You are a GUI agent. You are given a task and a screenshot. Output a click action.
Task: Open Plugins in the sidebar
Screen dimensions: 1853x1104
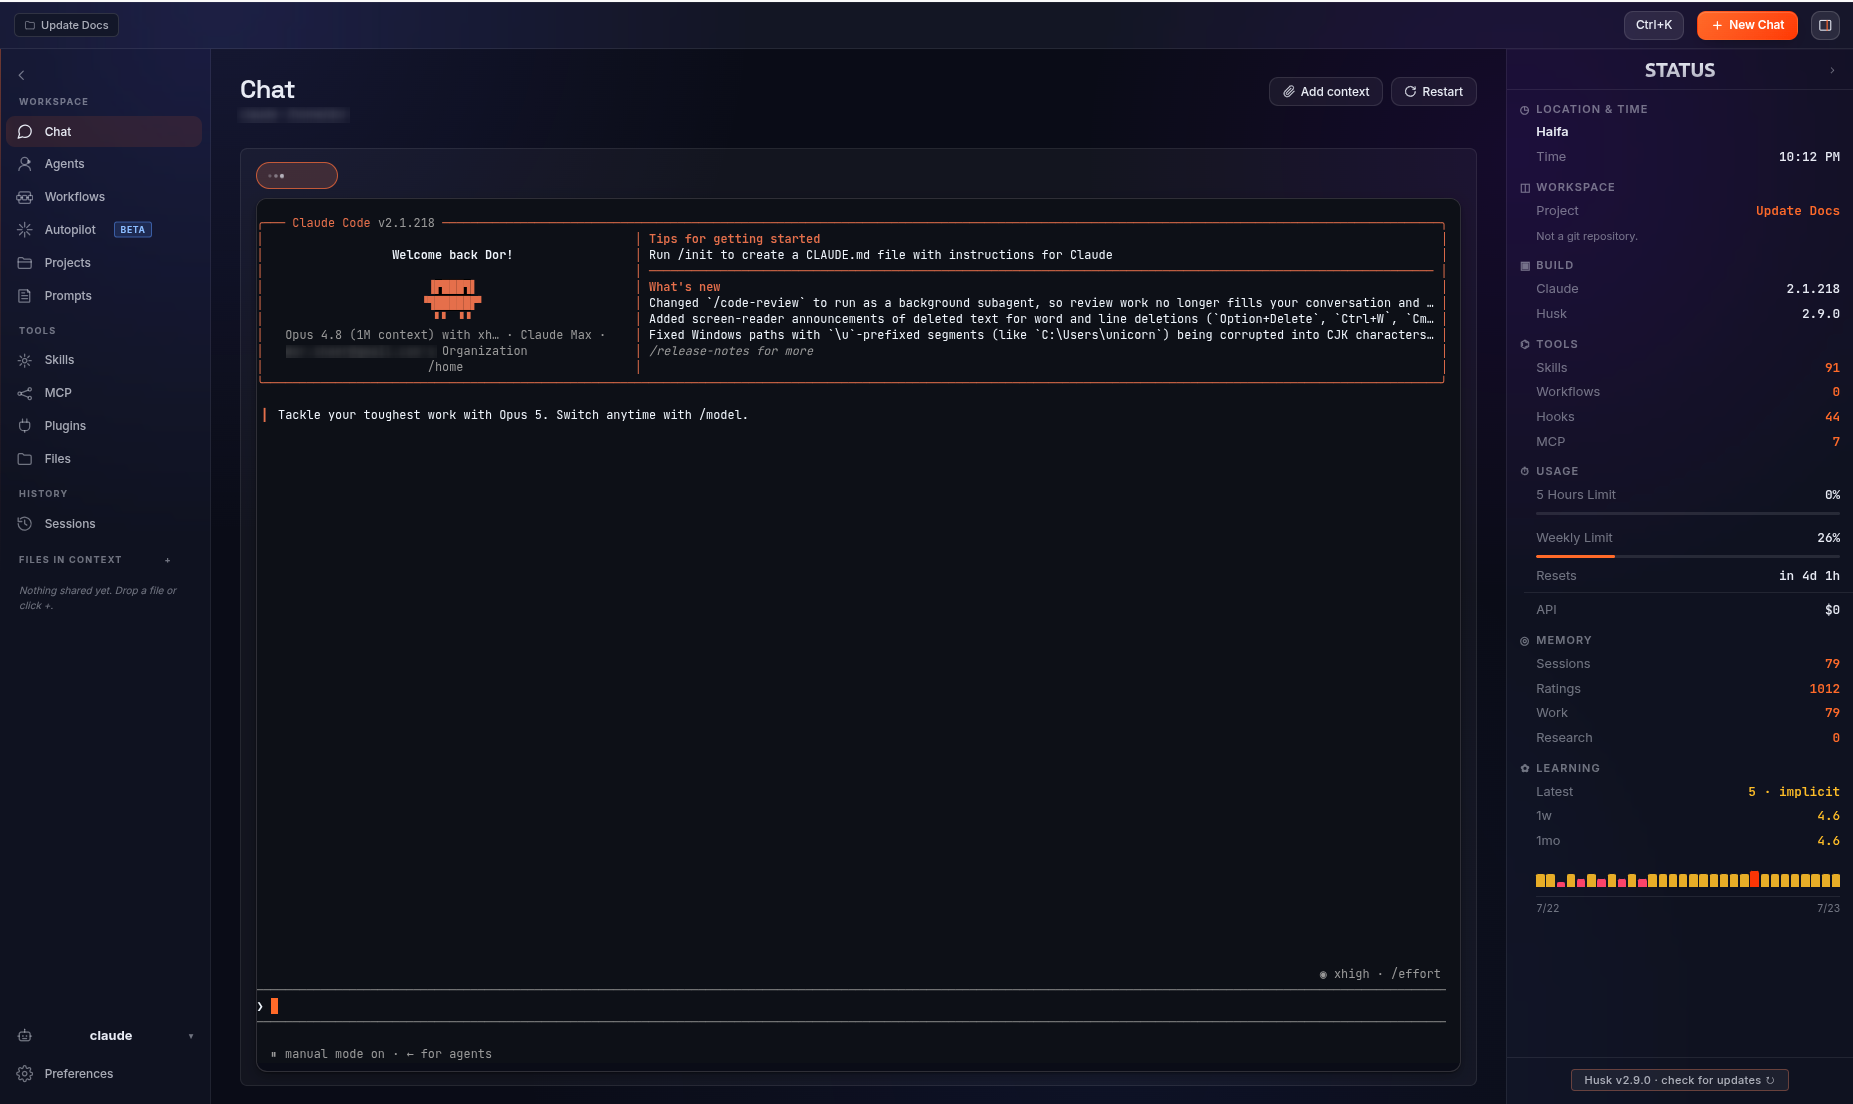coord(104,426)
